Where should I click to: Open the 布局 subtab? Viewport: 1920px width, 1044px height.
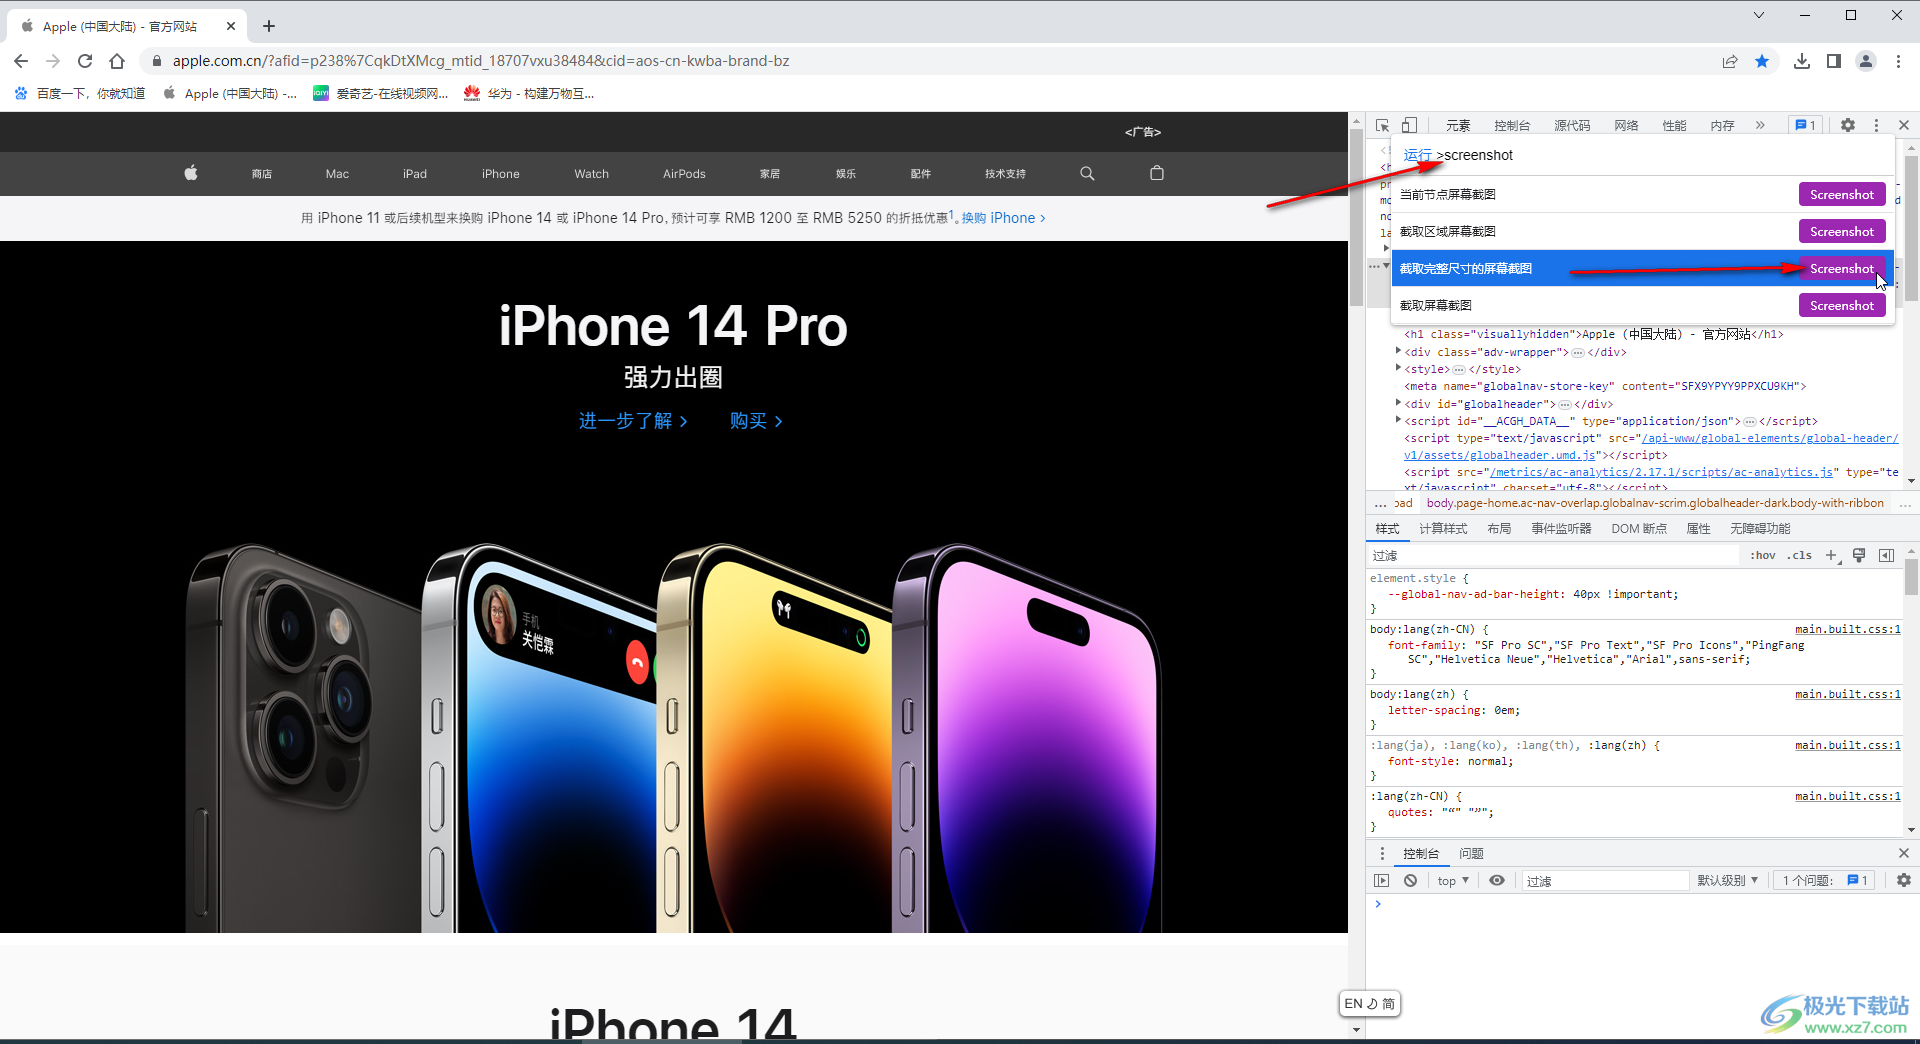click(1499, 528)
